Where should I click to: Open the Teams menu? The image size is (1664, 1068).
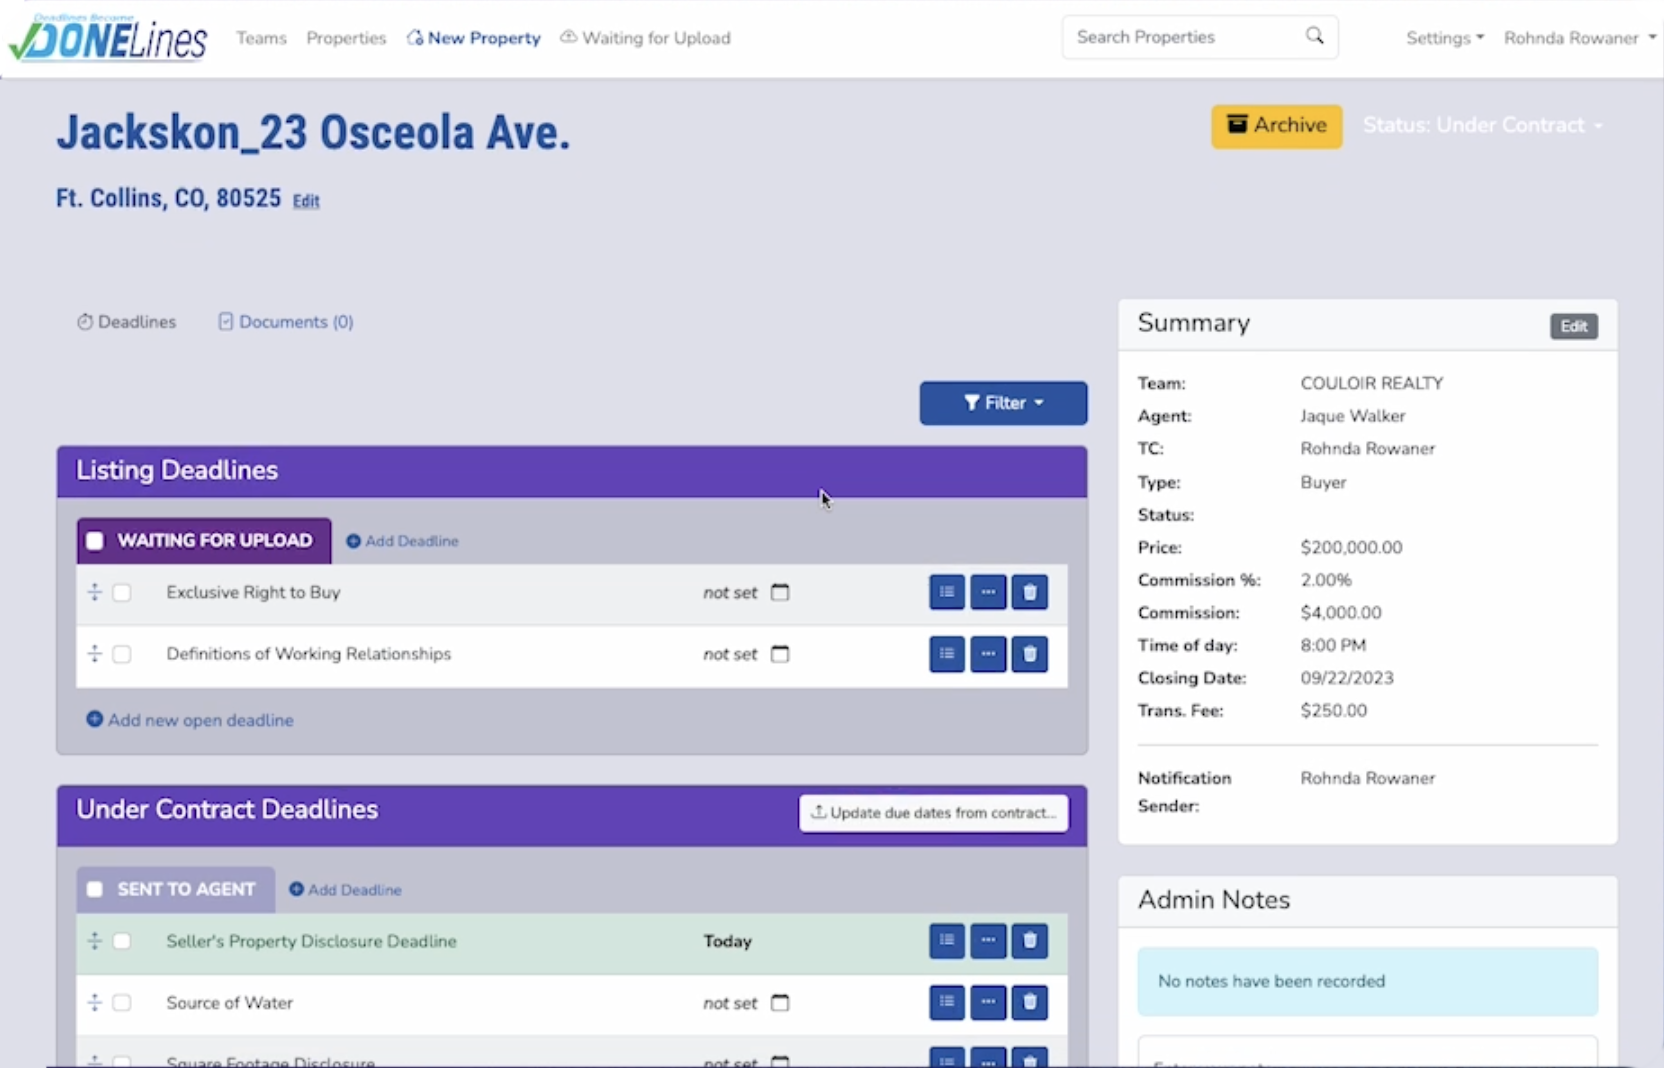(261, 37)
